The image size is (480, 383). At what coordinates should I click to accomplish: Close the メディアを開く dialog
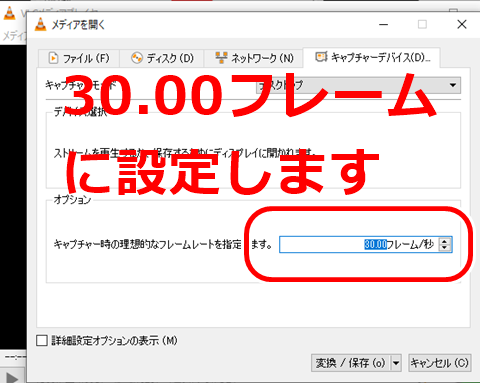pos(462,24)
